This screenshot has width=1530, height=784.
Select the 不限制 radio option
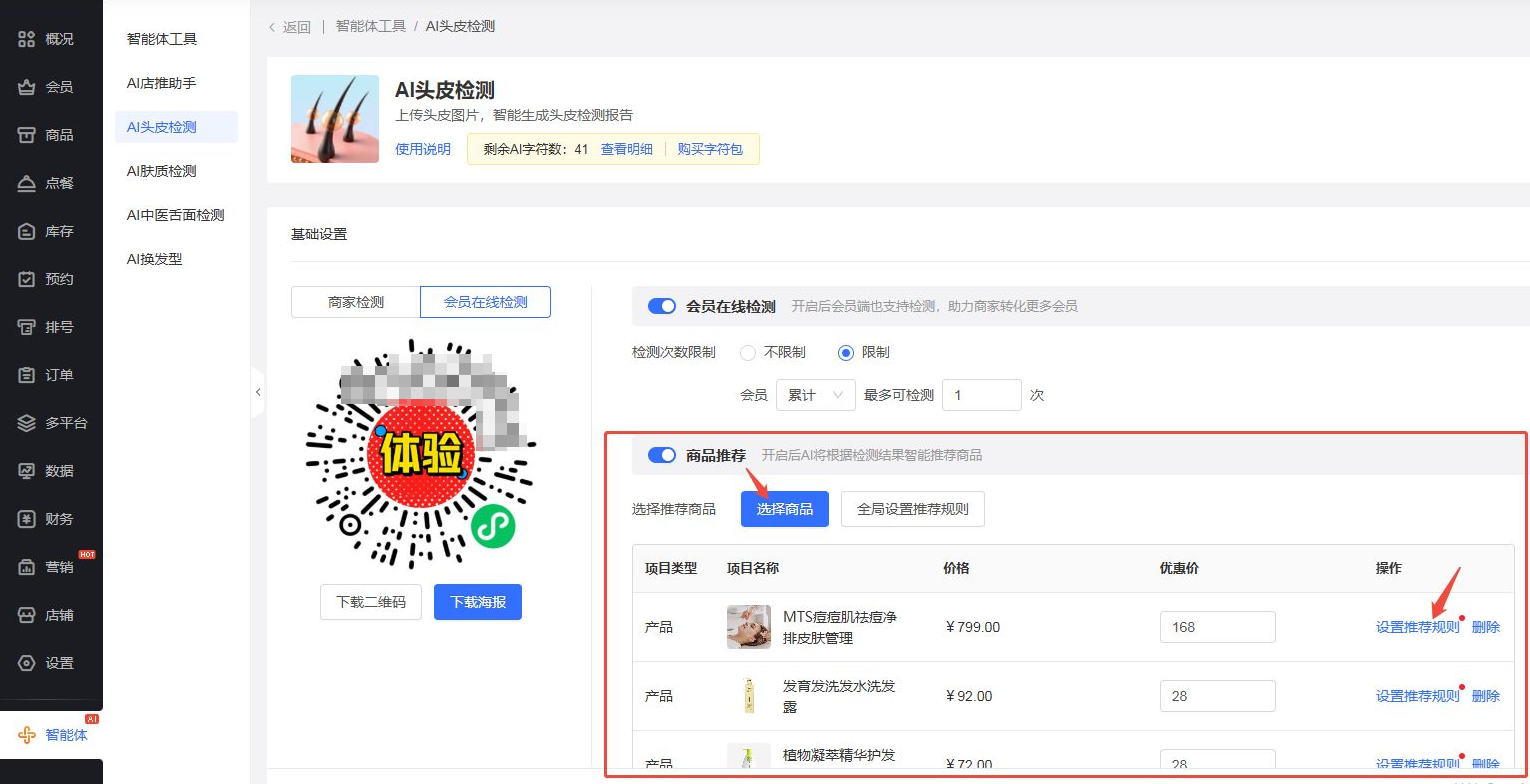click(748, 352)
